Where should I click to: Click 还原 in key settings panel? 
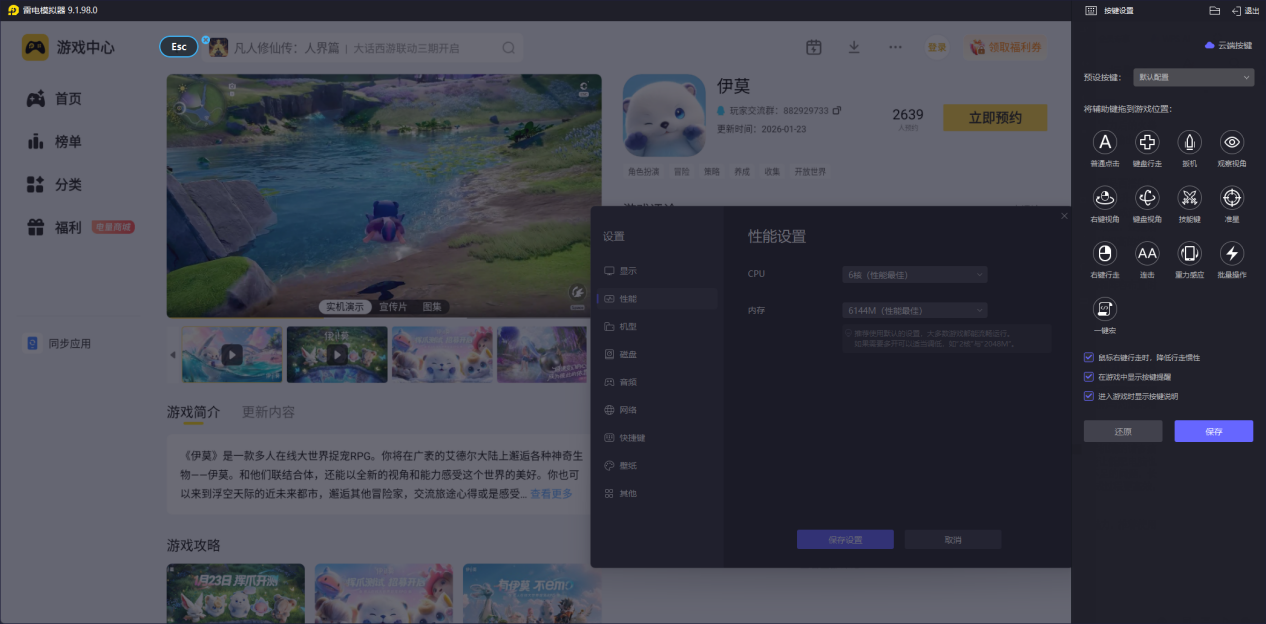click(1123, 431)
